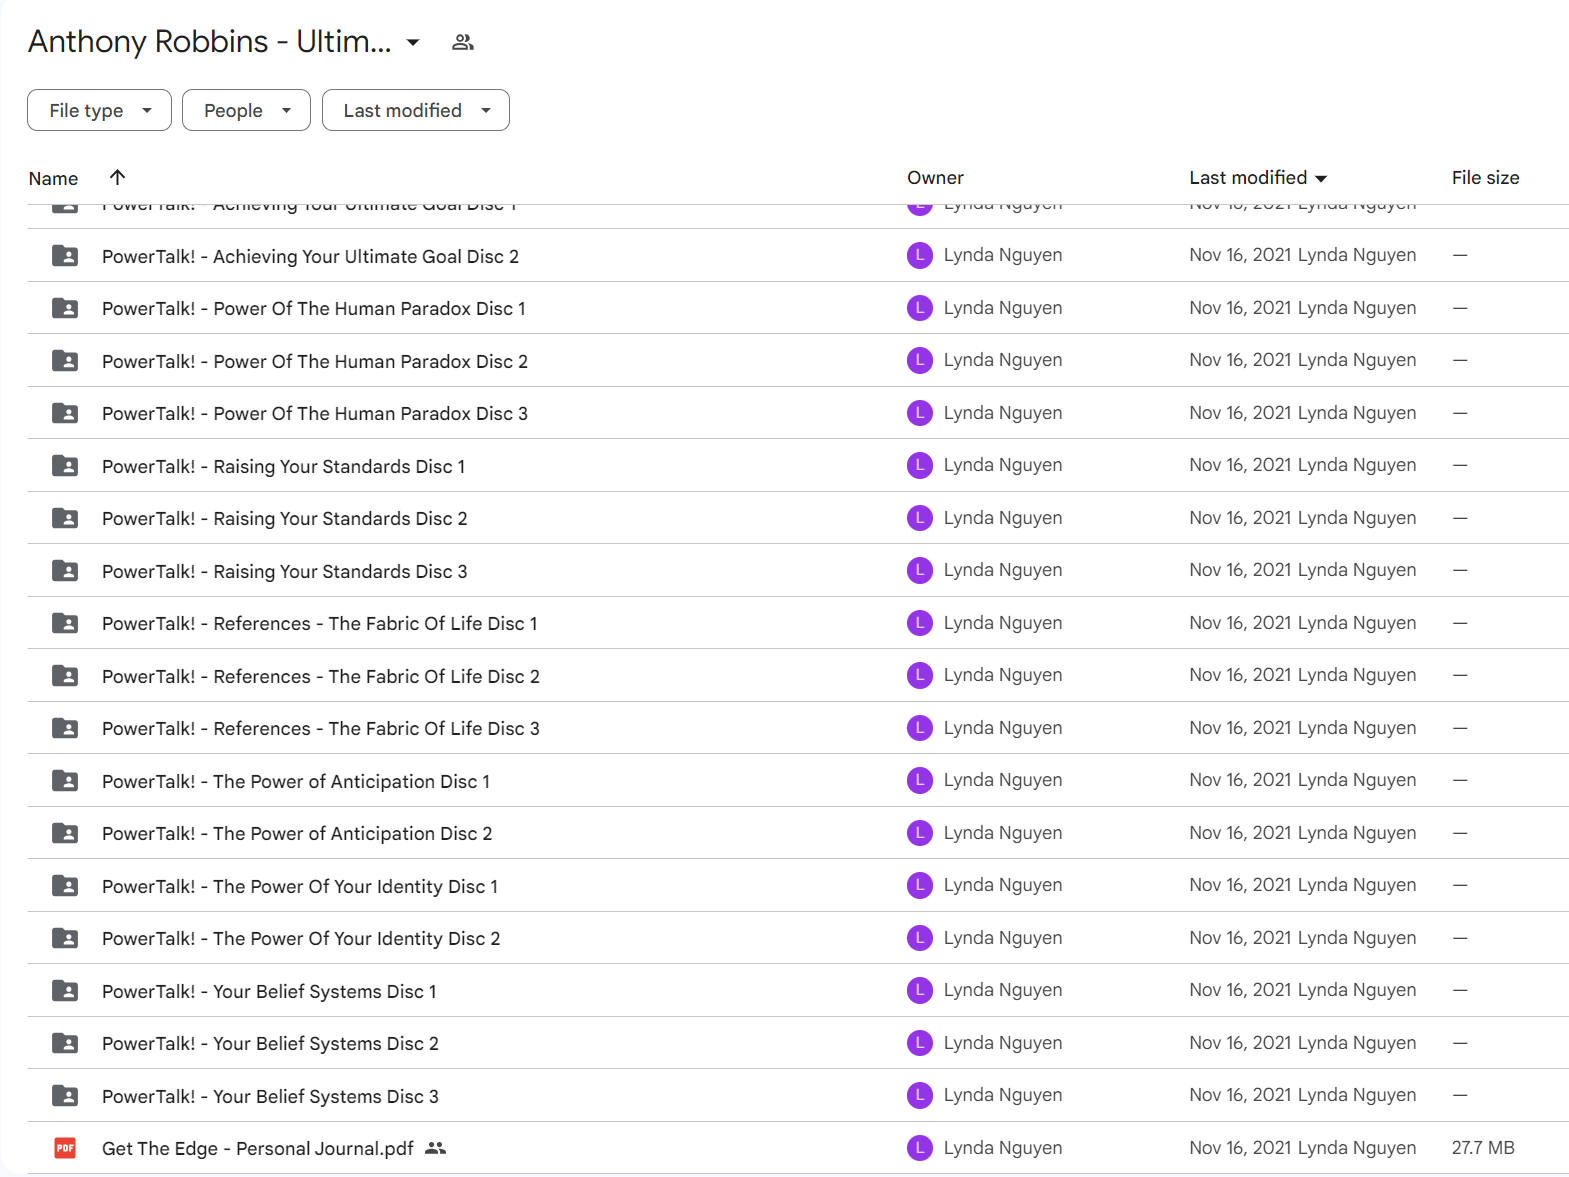Click folder icon for Achieving Your Ultimate Goal Disc 2
The height and width of the screenshot is (1177, 1569).
click(x=65, y=256)
